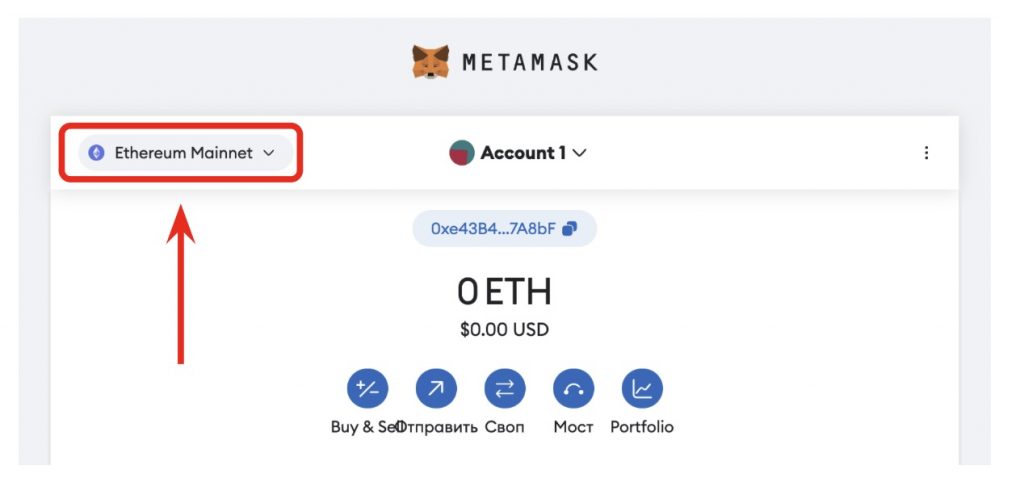Click the 0 ETH balance amount
Viewport: 1024px width, 499px height.
(x=504, y=292)
